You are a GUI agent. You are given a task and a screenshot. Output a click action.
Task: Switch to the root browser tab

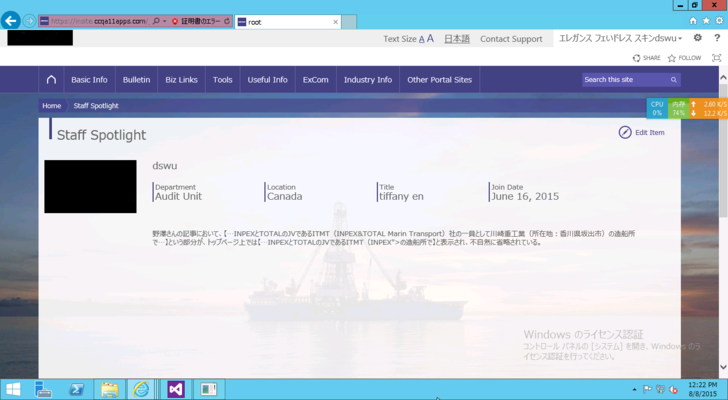click(x=285, y=21)
